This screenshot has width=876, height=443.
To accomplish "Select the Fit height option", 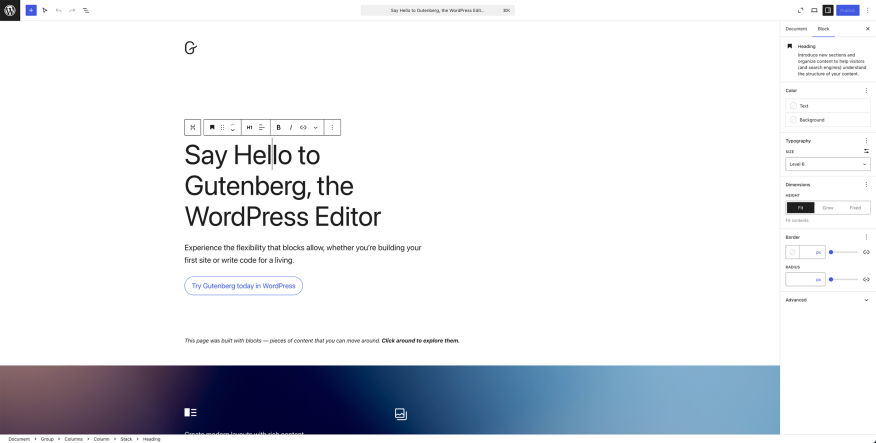I will coord(800,208).
